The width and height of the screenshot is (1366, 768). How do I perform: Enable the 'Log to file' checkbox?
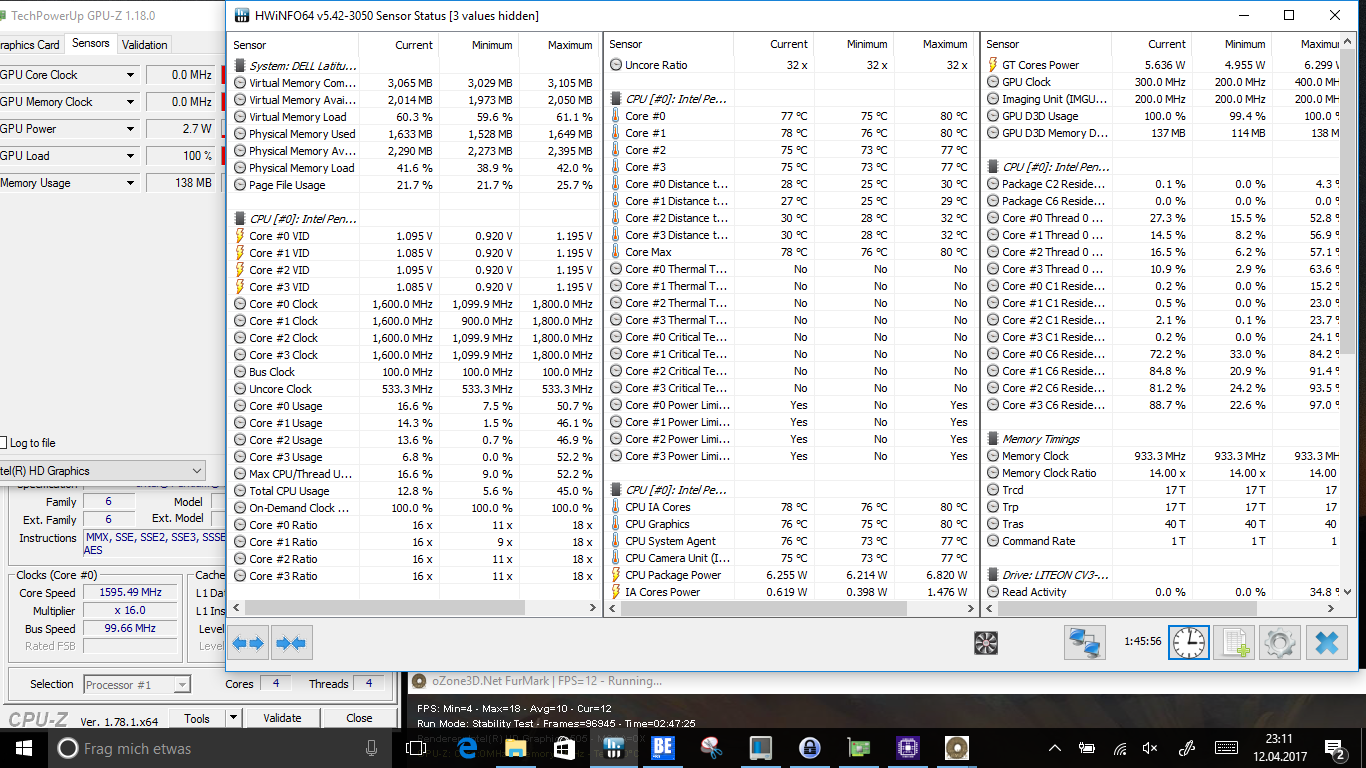(x=5, y=443)
